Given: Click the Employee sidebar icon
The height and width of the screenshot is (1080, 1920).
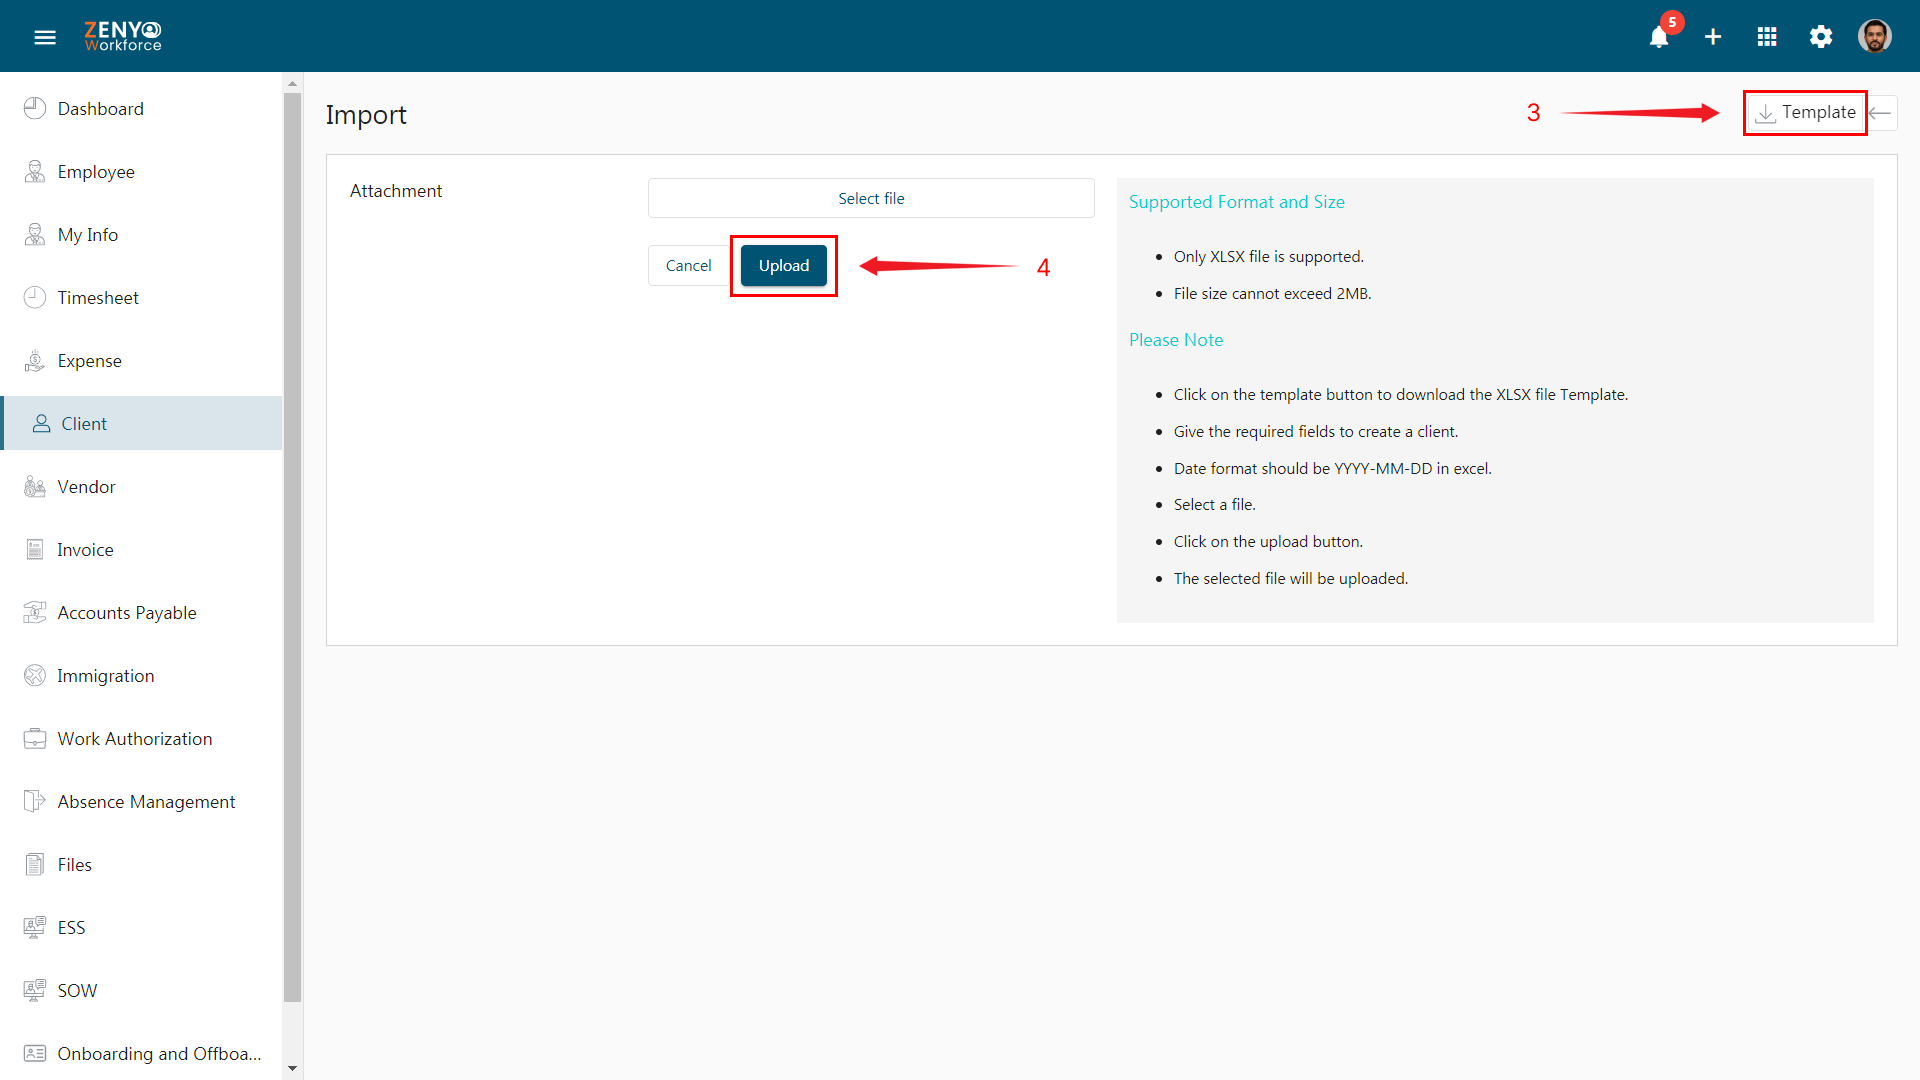Looking at the screenshot, I should (x=34, y=170).
